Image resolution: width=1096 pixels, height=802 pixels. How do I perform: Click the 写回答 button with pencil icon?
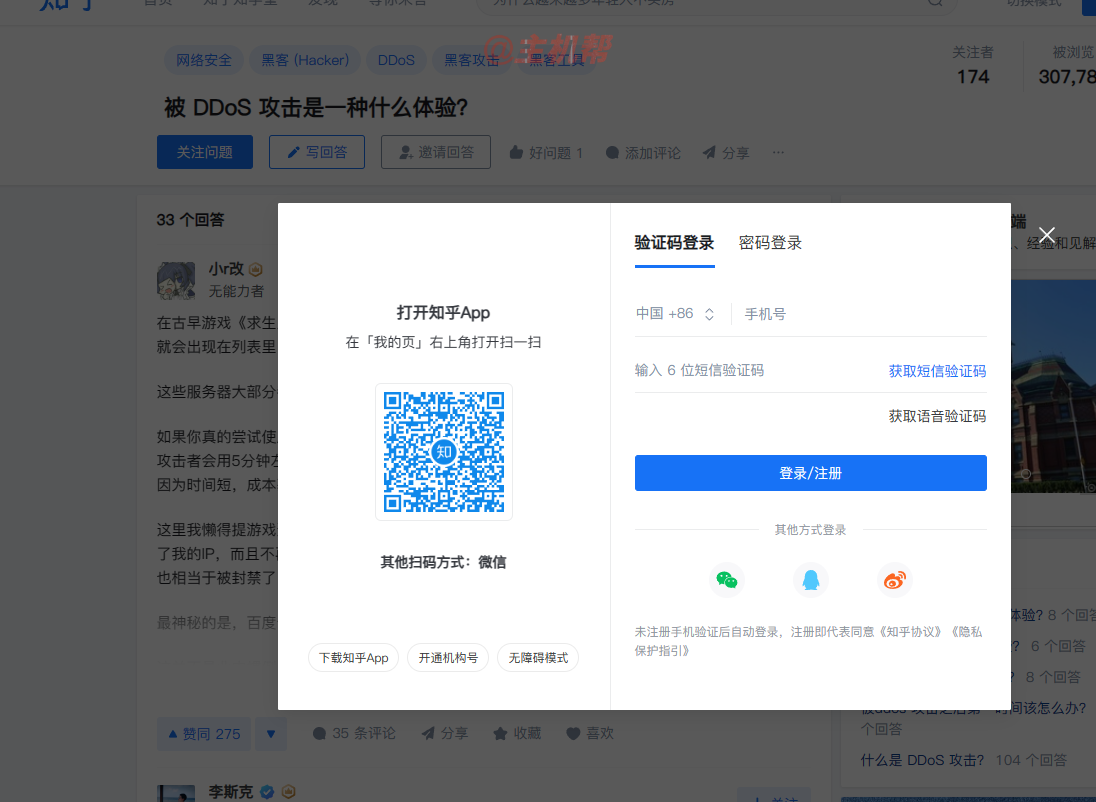[x=317, y=152]
